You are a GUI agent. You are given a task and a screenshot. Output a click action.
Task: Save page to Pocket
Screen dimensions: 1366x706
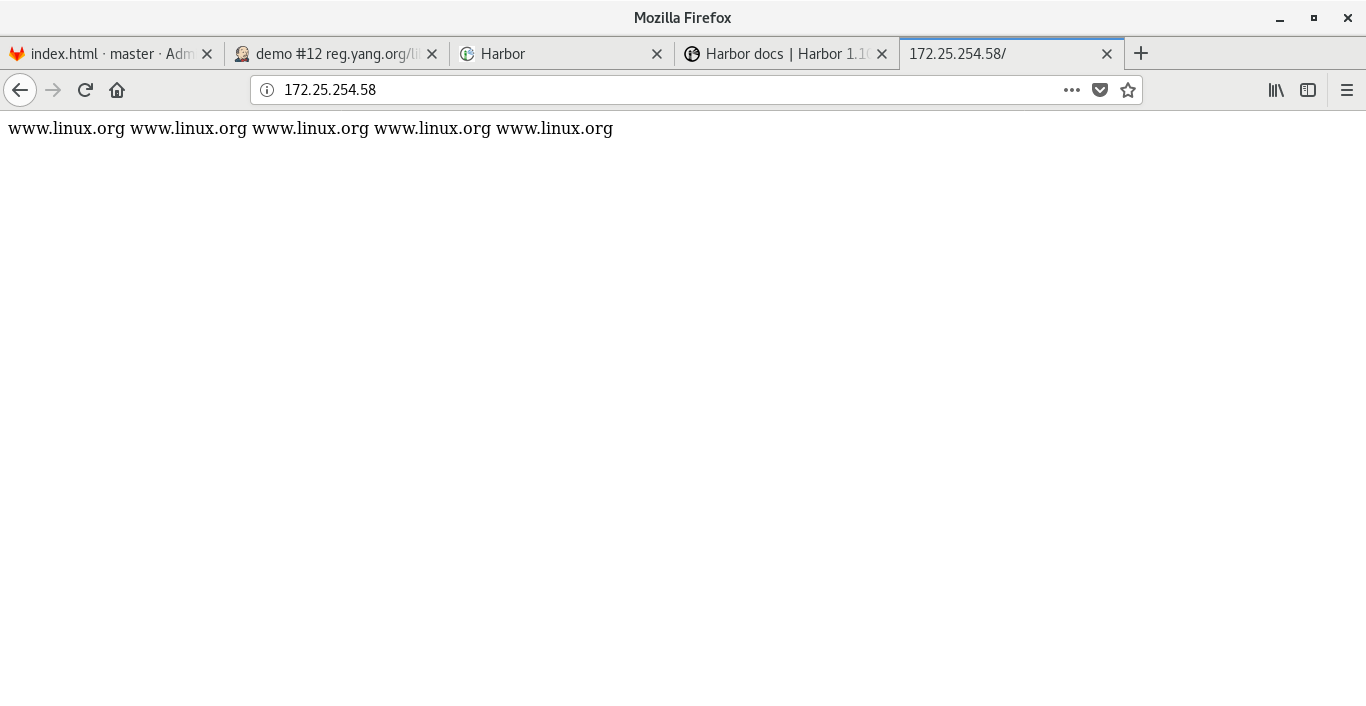tap(1100, 90)
